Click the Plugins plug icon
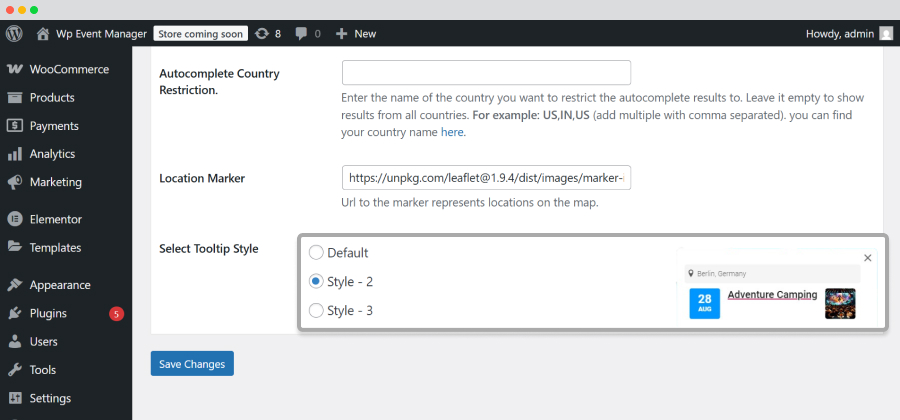 coord(14,313)
